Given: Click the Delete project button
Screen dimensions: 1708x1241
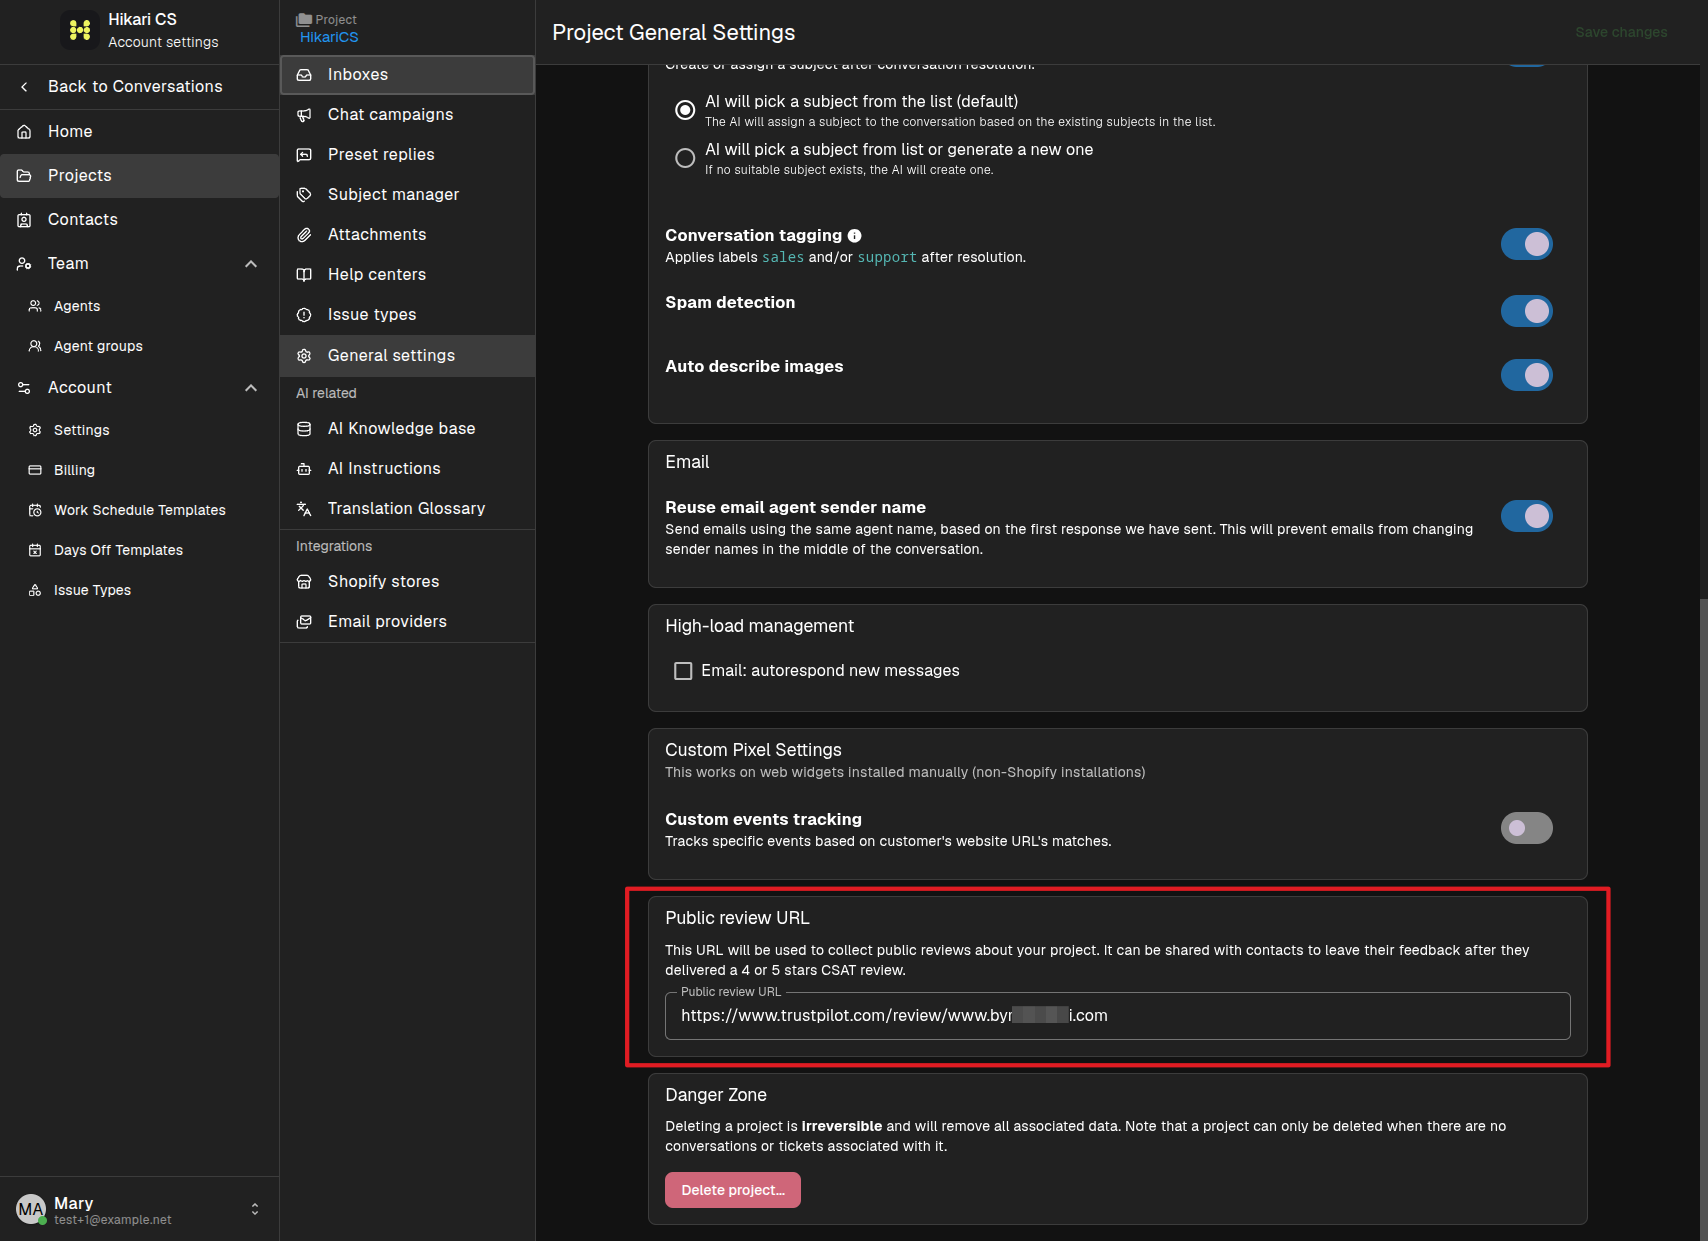Looking at the screenshot, I should pyautogui.click(x=733, y=1190).
